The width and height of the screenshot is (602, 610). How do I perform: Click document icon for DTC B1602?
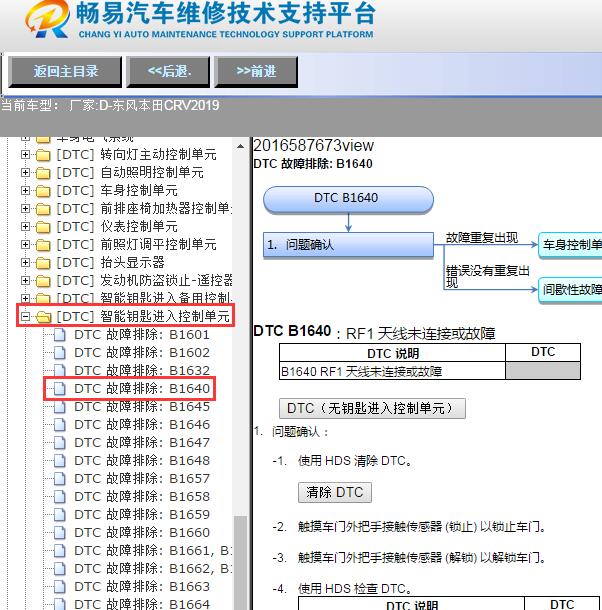[60, 352]
